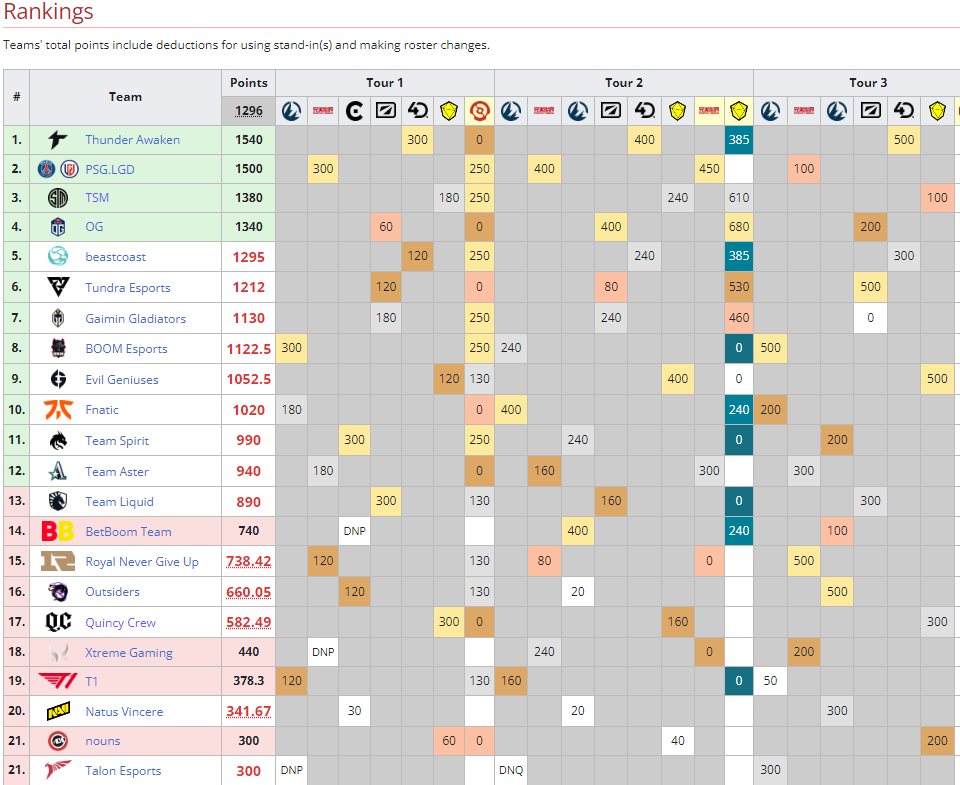Screen dimensions: 960x785
Task: Click the Outsiders team logo
Action: click(x=58, y=592)
